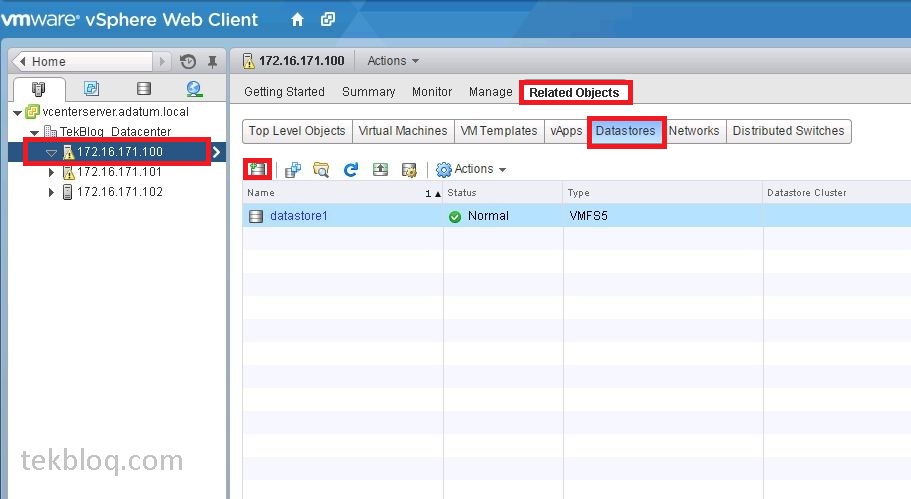Pin the navigator panel
This screenshot has height=499, width=911.
click(213, 61)
